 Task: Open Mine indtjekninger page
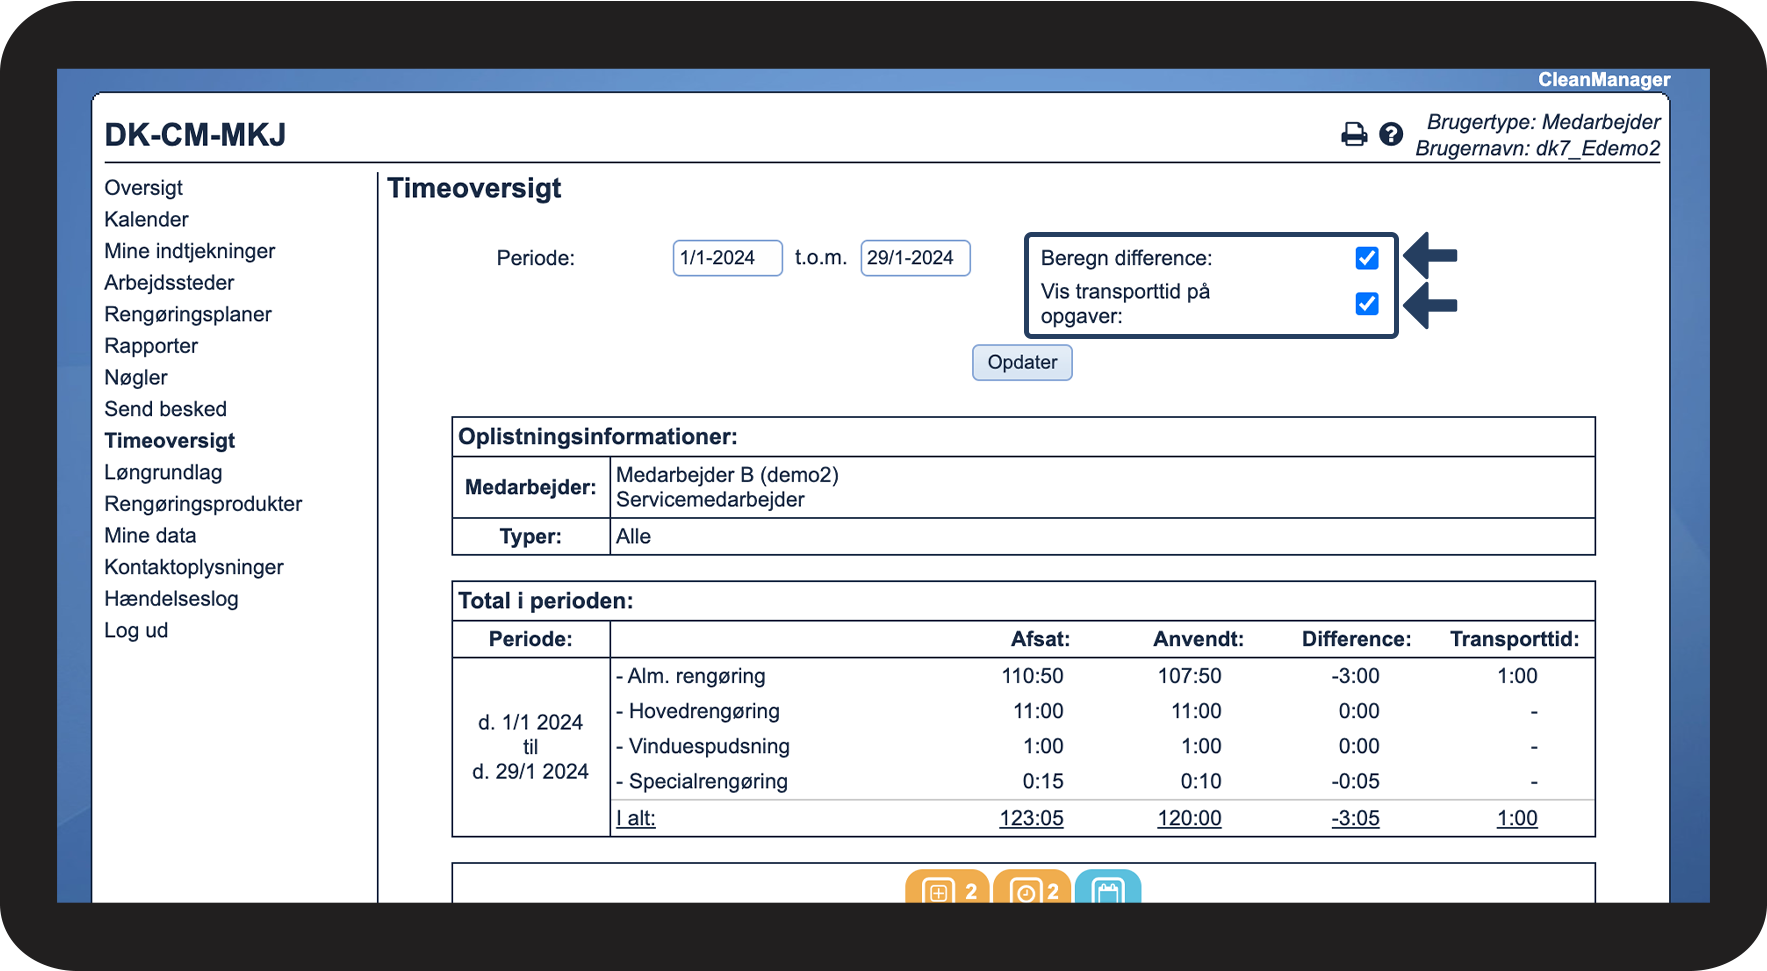(190, 251)
